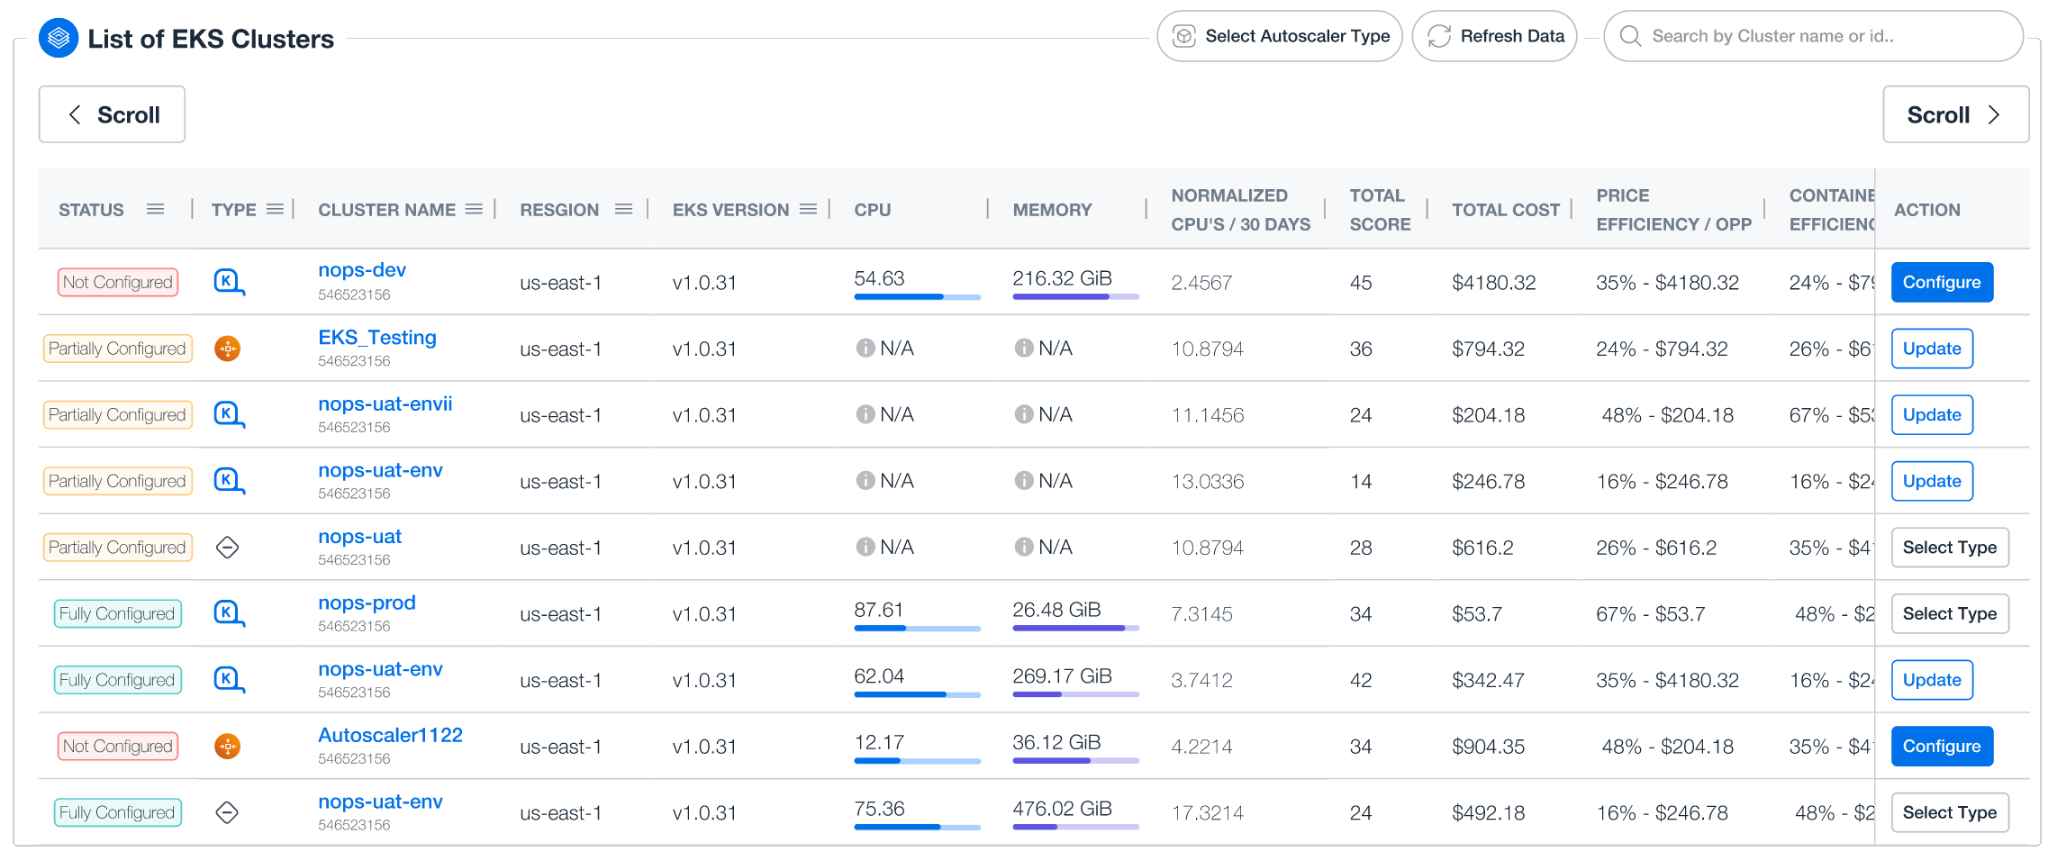
Task: Click Select Type for nops-uat
Action: coord(1950,547)
